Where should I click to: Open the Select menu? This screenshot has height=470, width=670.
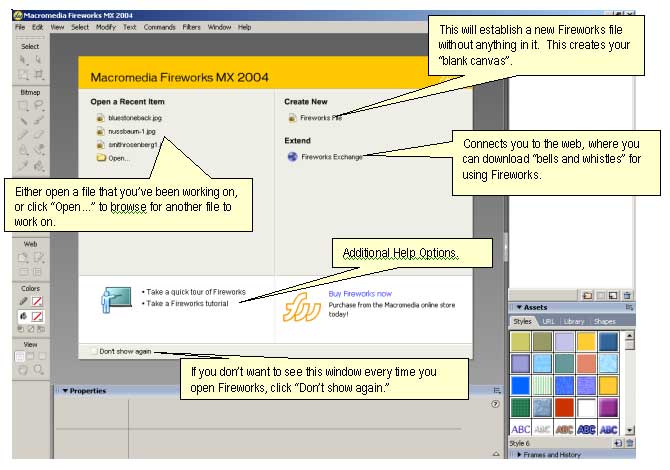[x=80, y=27]
